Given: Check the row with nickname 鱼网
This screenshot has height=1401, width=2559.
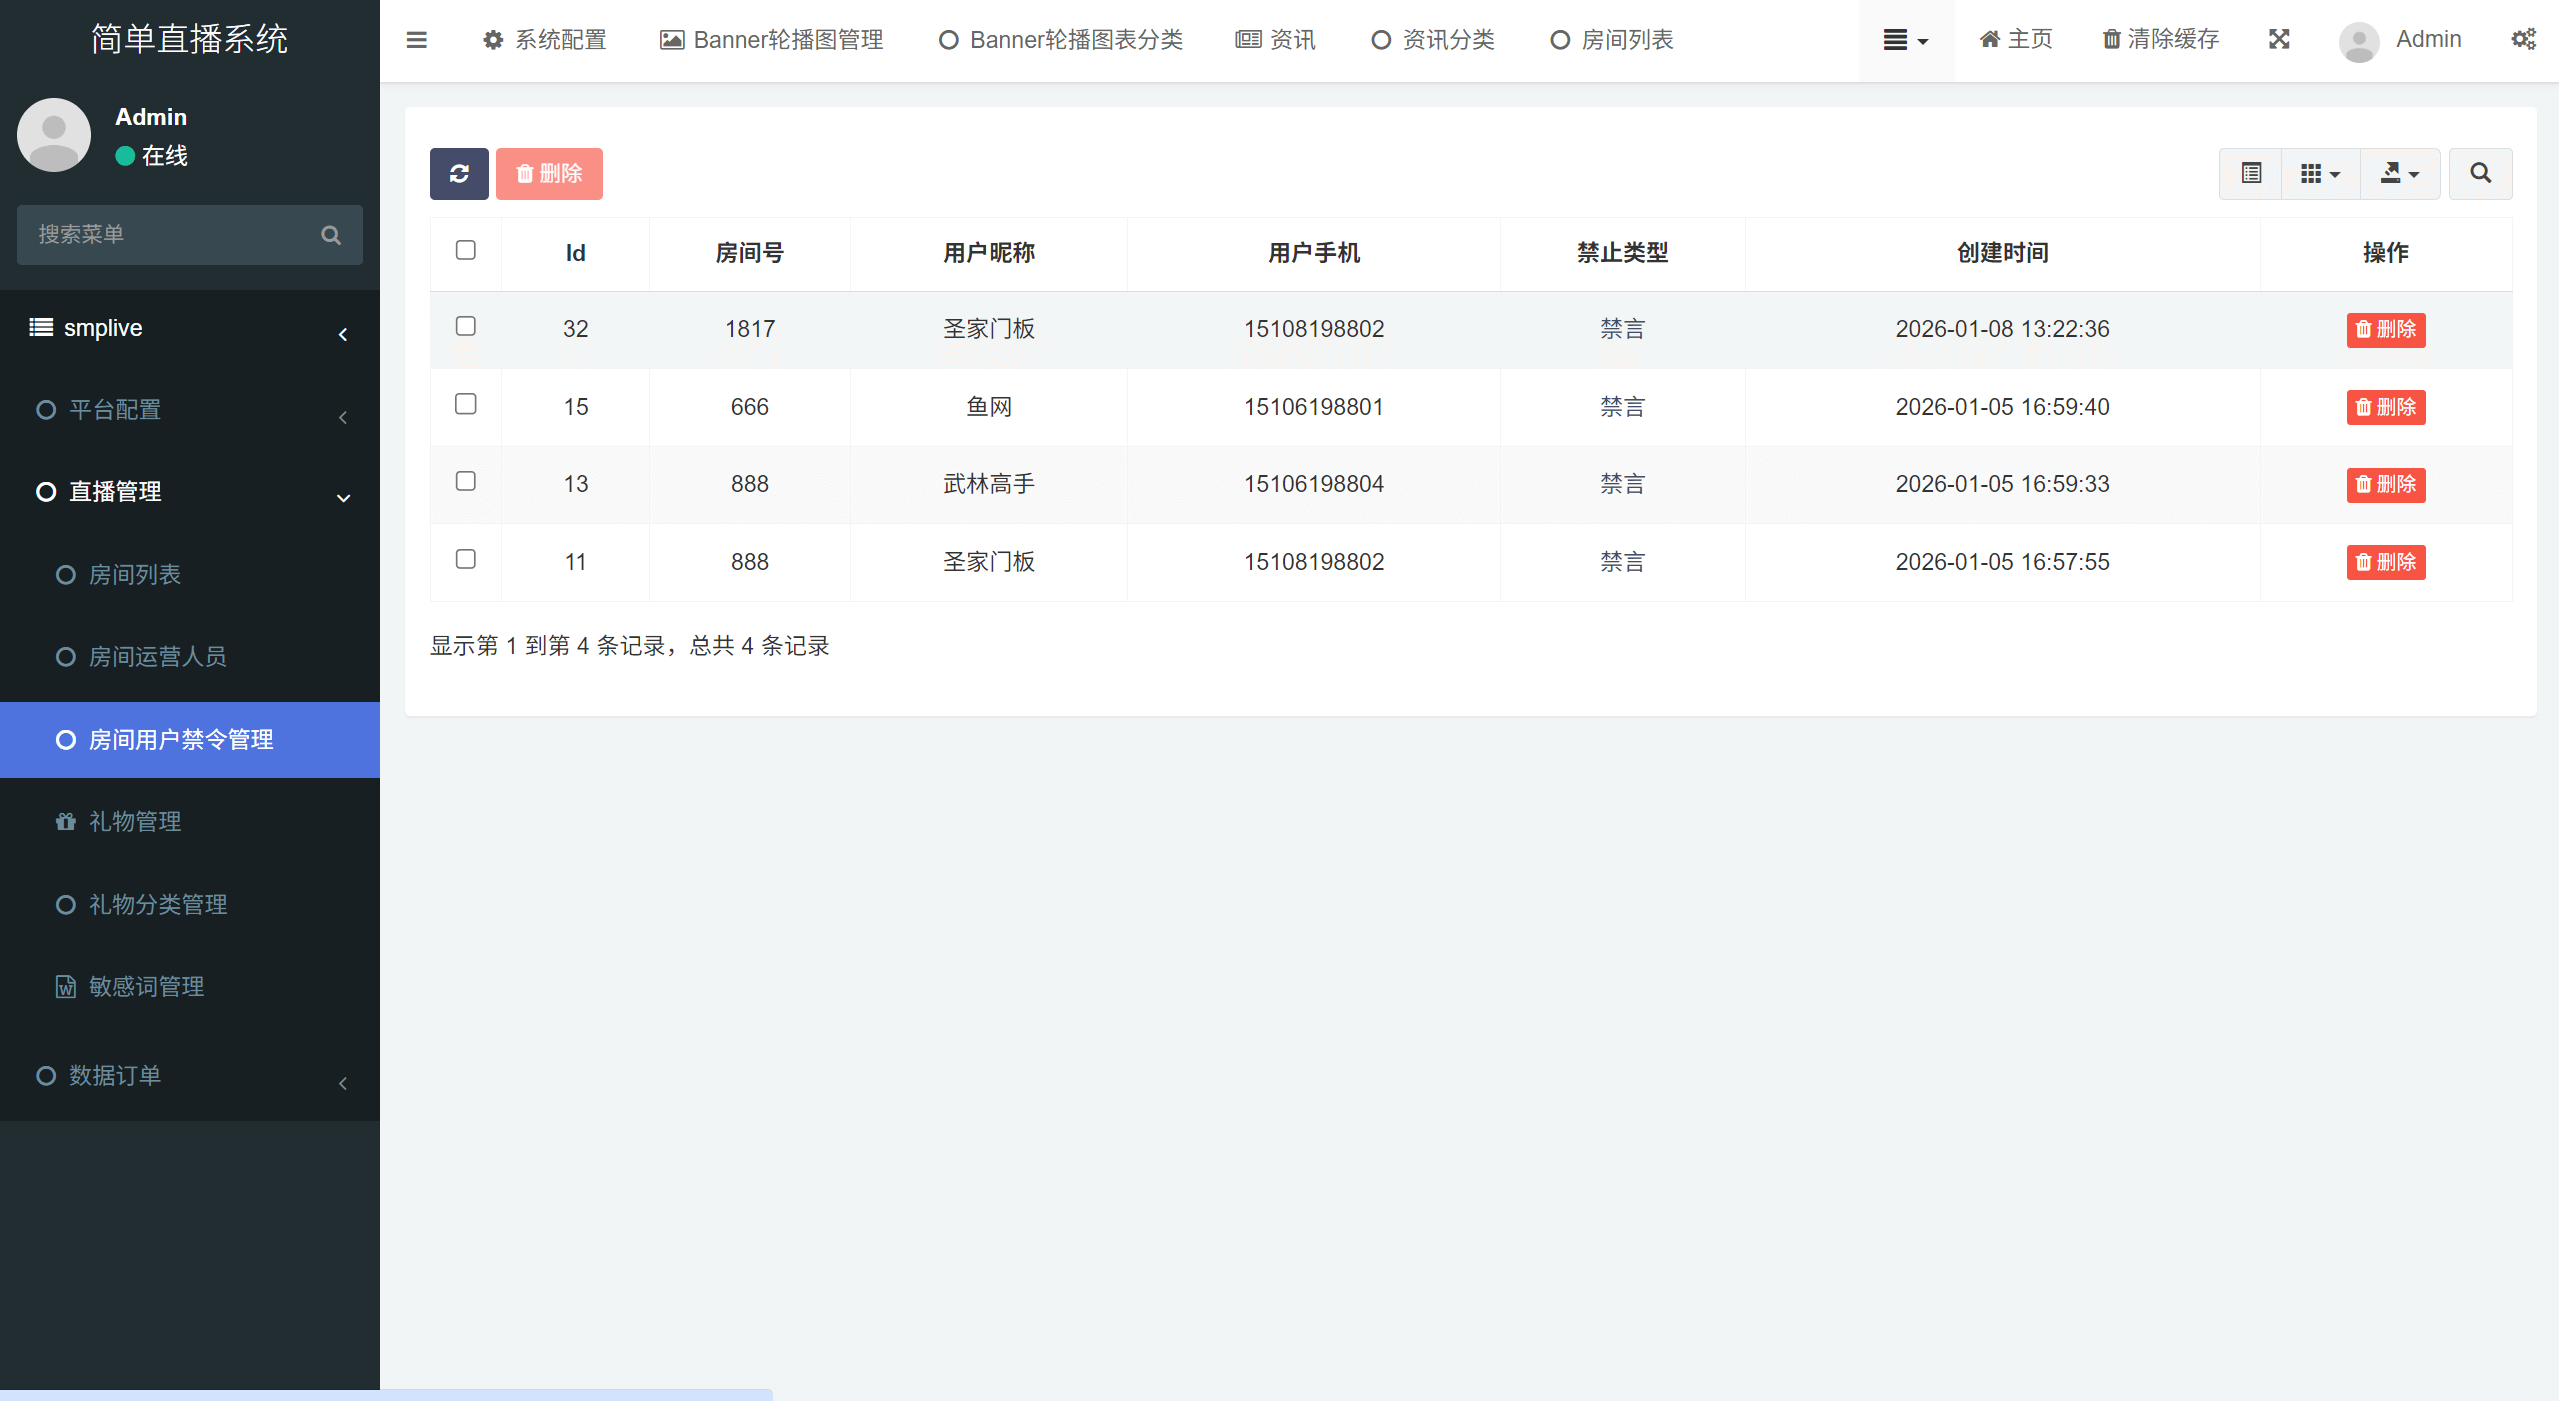Looking at the screenshot, I should (465, 404).
